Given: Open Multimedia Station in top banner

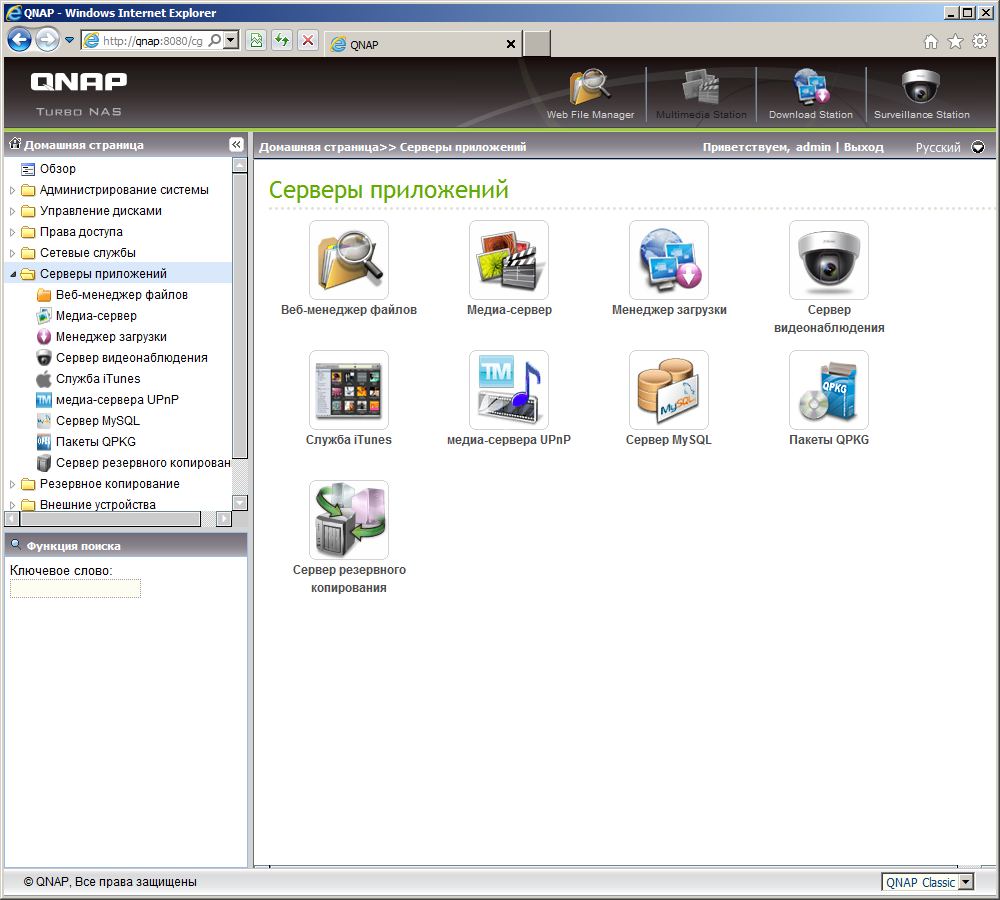Looking at the screenshot, I should coord(701,94).
